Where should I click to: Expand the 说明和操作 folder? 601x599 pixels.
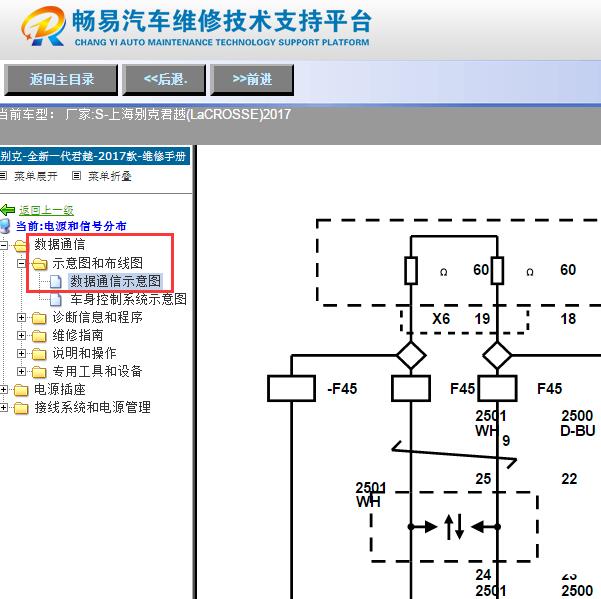21,353
